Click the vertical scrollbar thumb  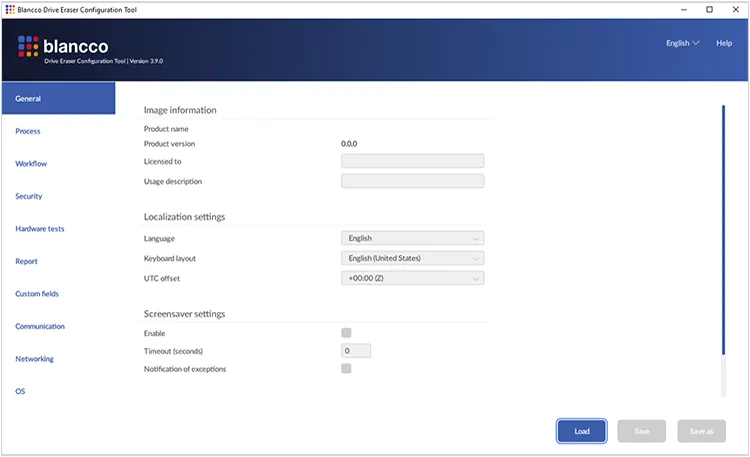point(723,230)
